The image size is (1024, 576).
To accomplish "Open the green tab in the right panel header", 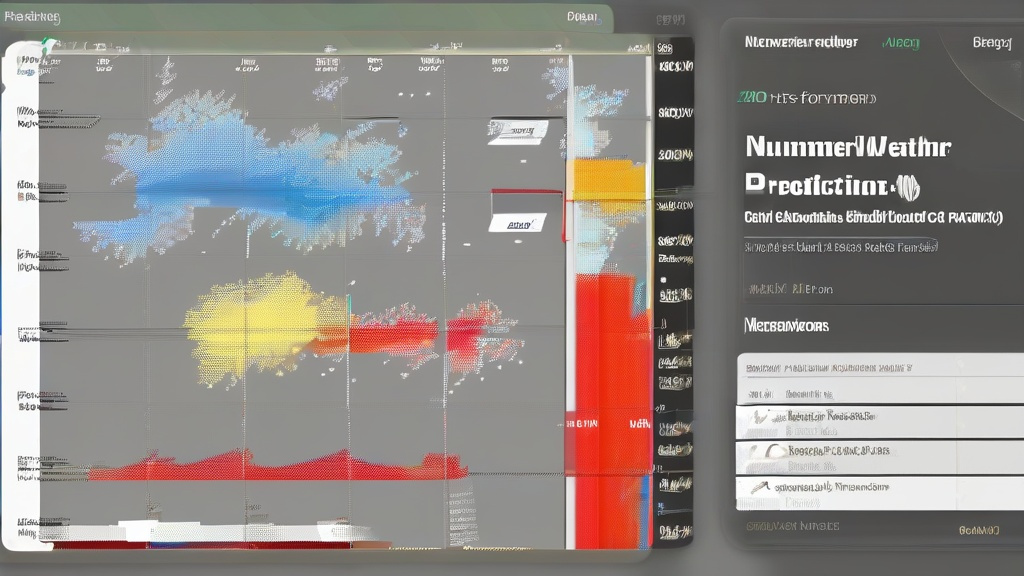I will pos(901,43).
